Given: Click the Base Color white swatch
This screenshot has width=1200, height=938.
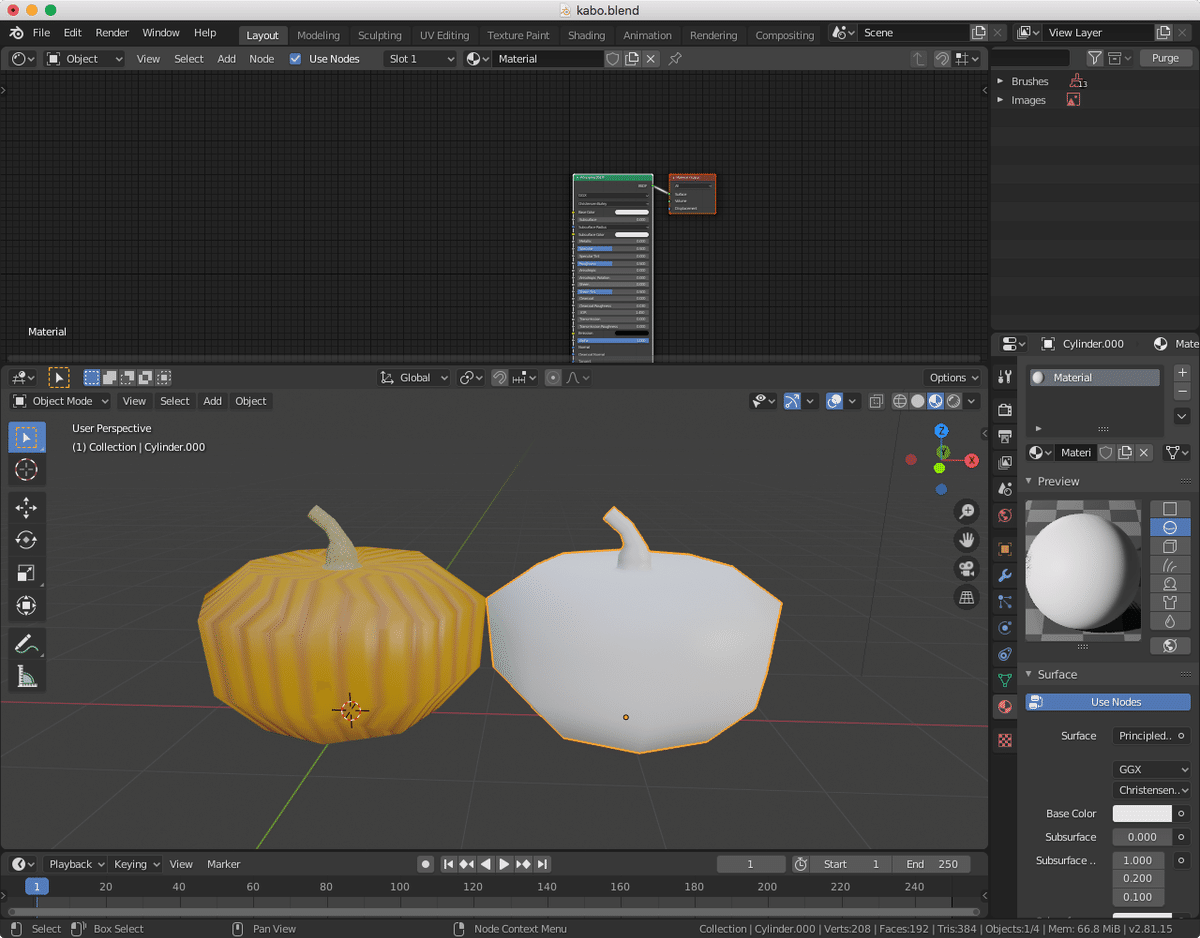Looking at the screenshot, I should pyautogui.click(x=1142, y=814).
